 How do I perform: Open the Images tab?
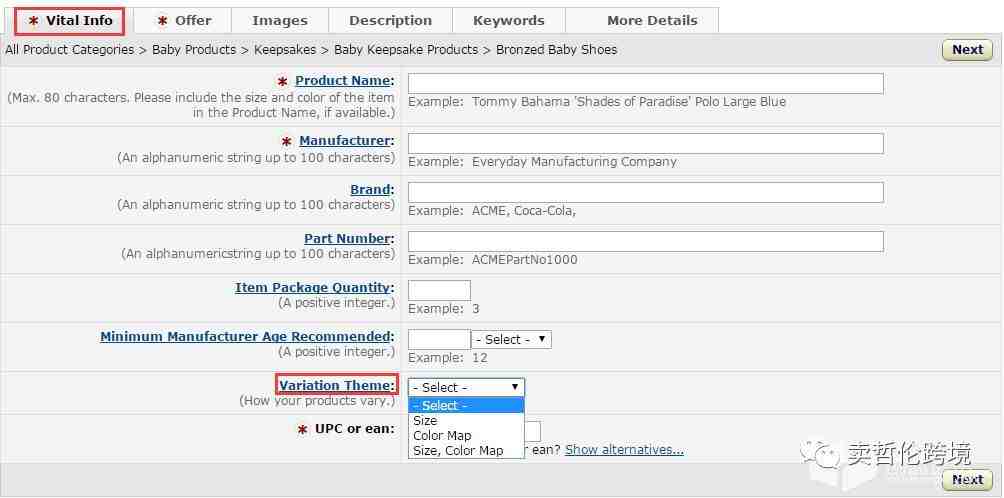click(x=280, y=20)
